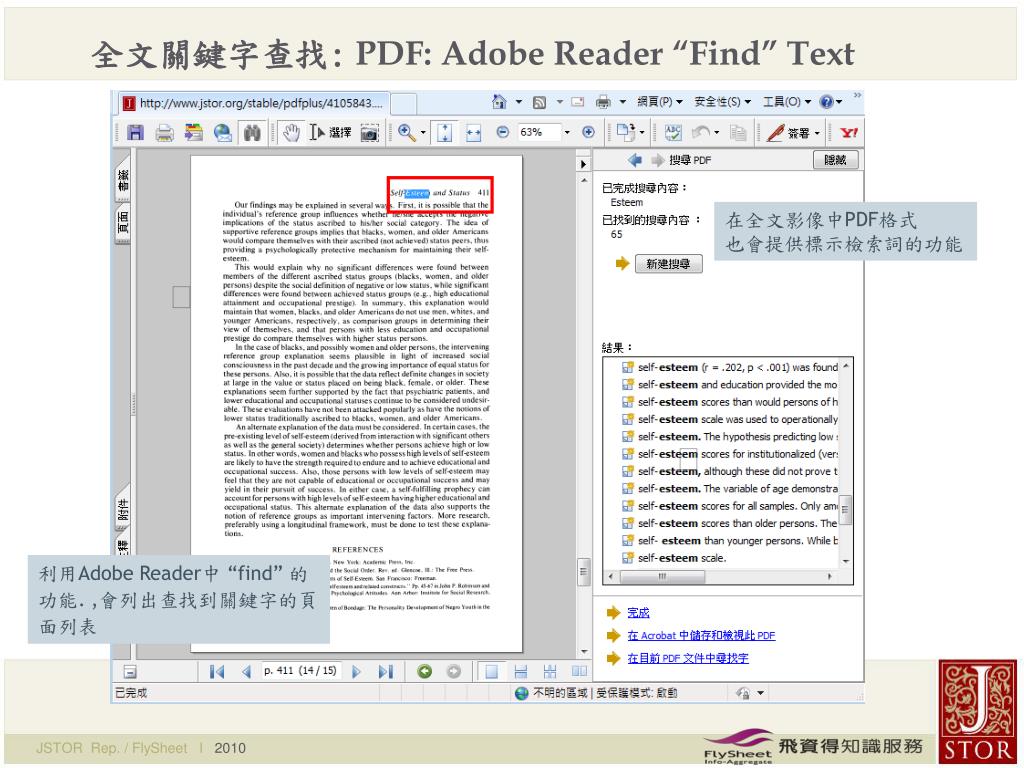The height and width of the screenshot is (768, 1024).
Task: Click the Yahoo Y! toolbar icon
Action: pos(848,133)
